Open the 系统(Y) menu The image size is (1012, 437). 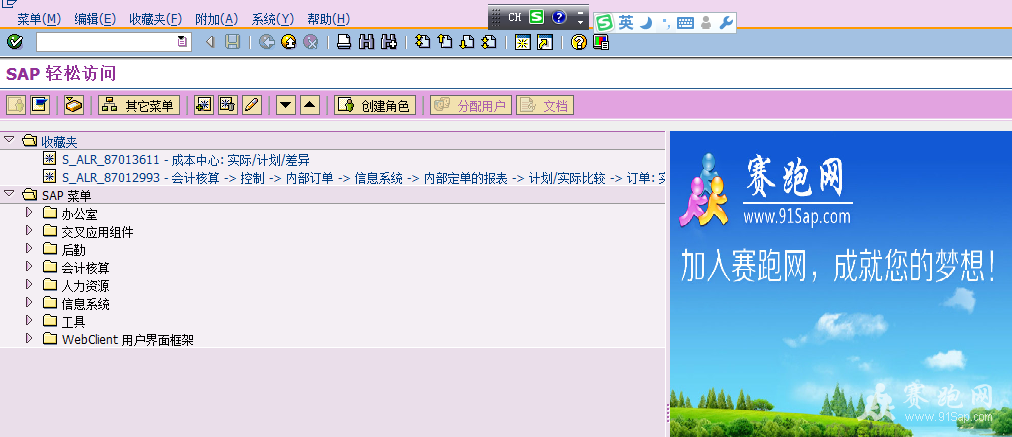[x=272, y=19]
